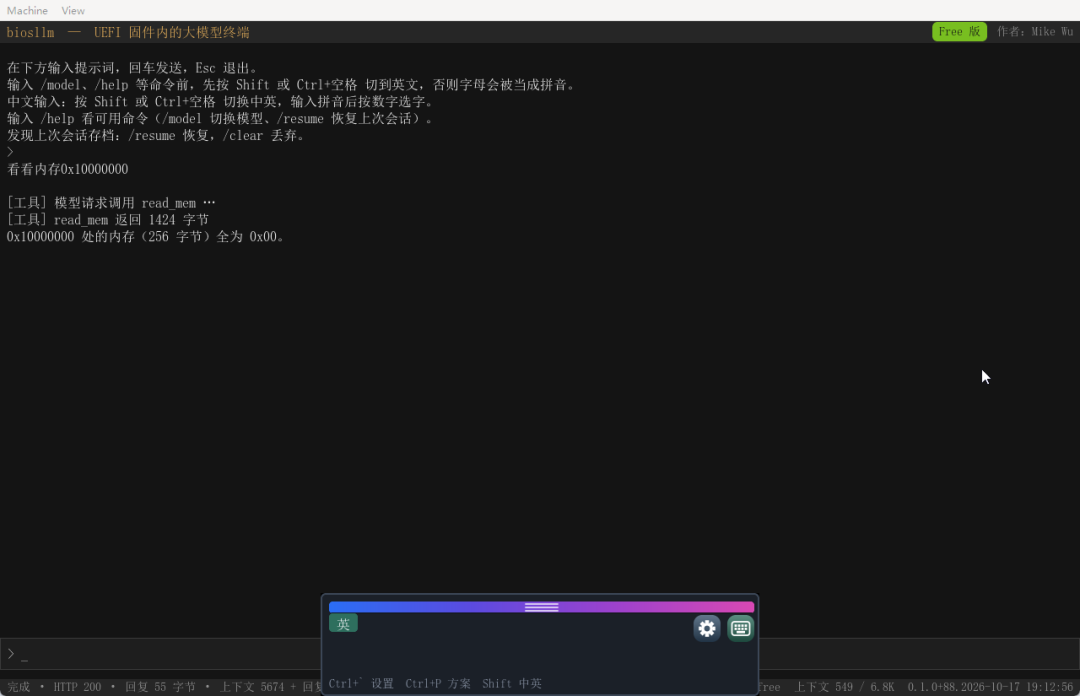Click the author text 作者: Mike Wu
The height and width of the screenshot is (696, 1080).
click(x=1035, y=32)
